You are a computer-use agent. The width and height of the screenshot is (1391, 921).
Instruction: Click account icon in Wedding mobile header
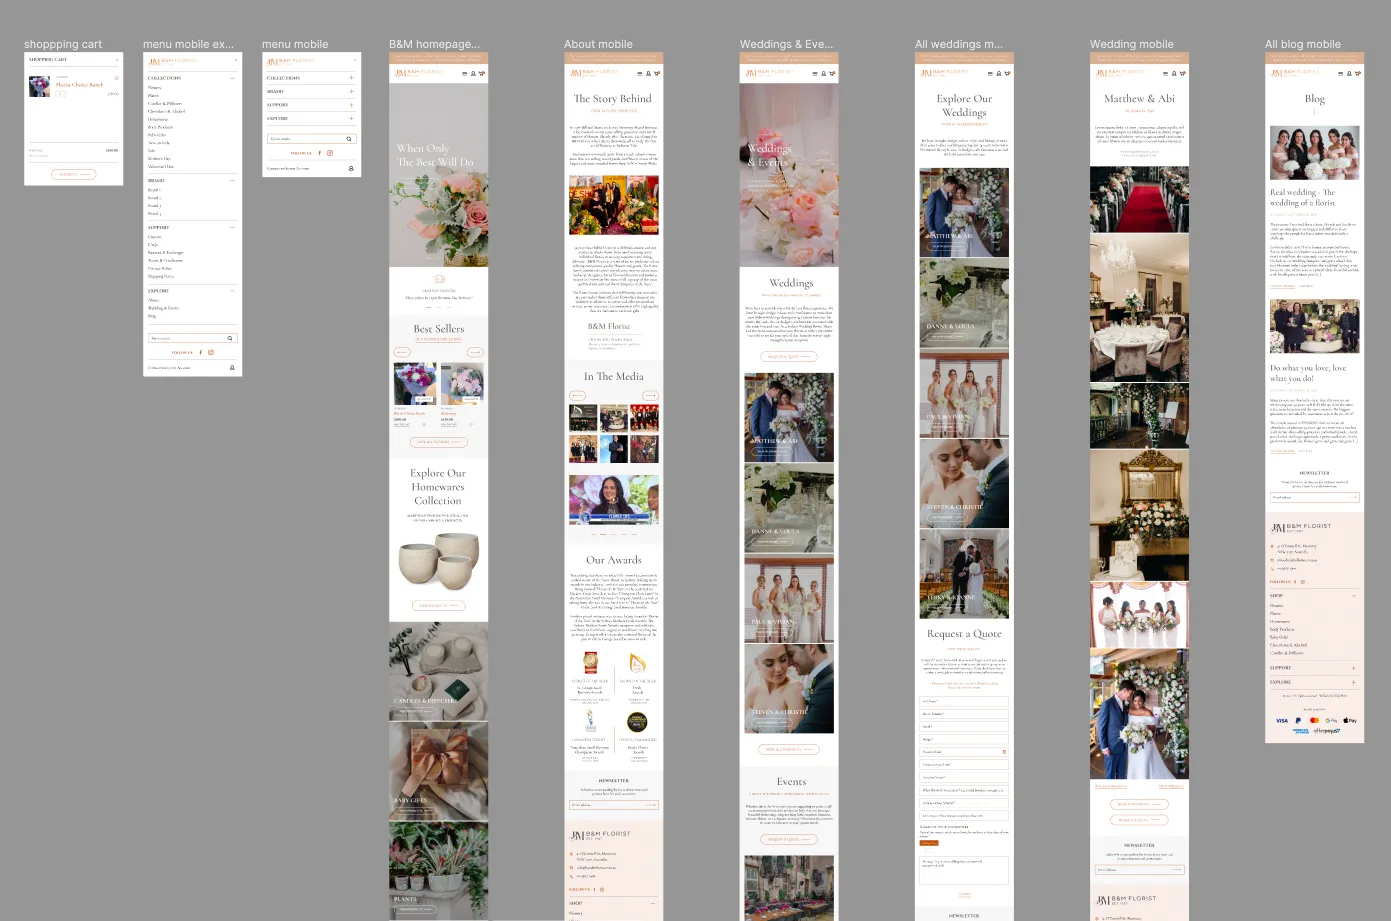[x=1173, y=73]
